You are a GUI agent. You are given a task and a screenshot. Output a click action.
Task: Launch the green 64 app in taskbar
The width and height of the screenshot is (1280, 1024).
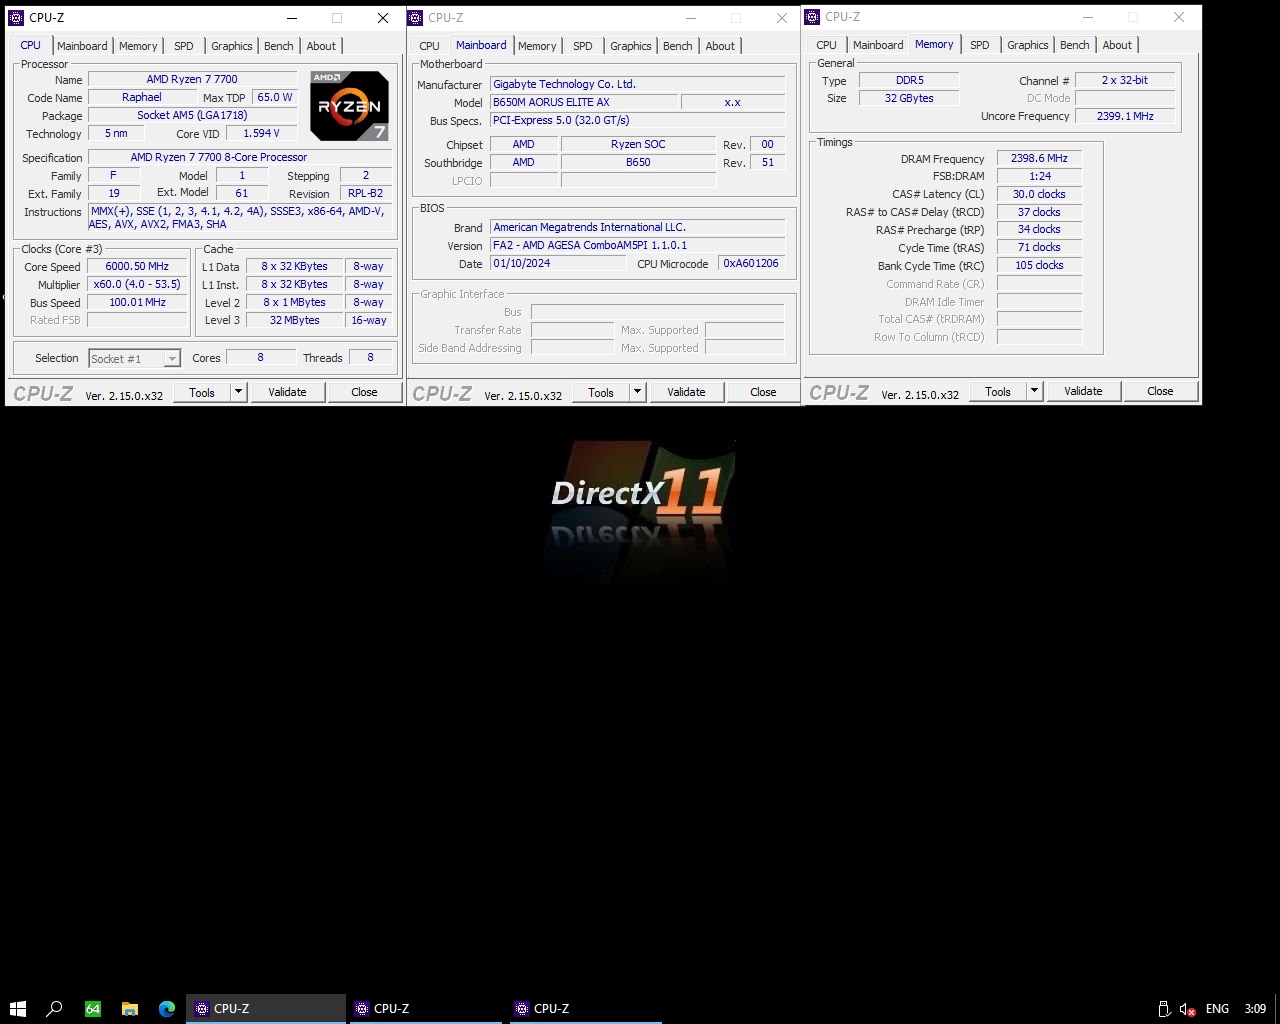tap(92, 1008)
